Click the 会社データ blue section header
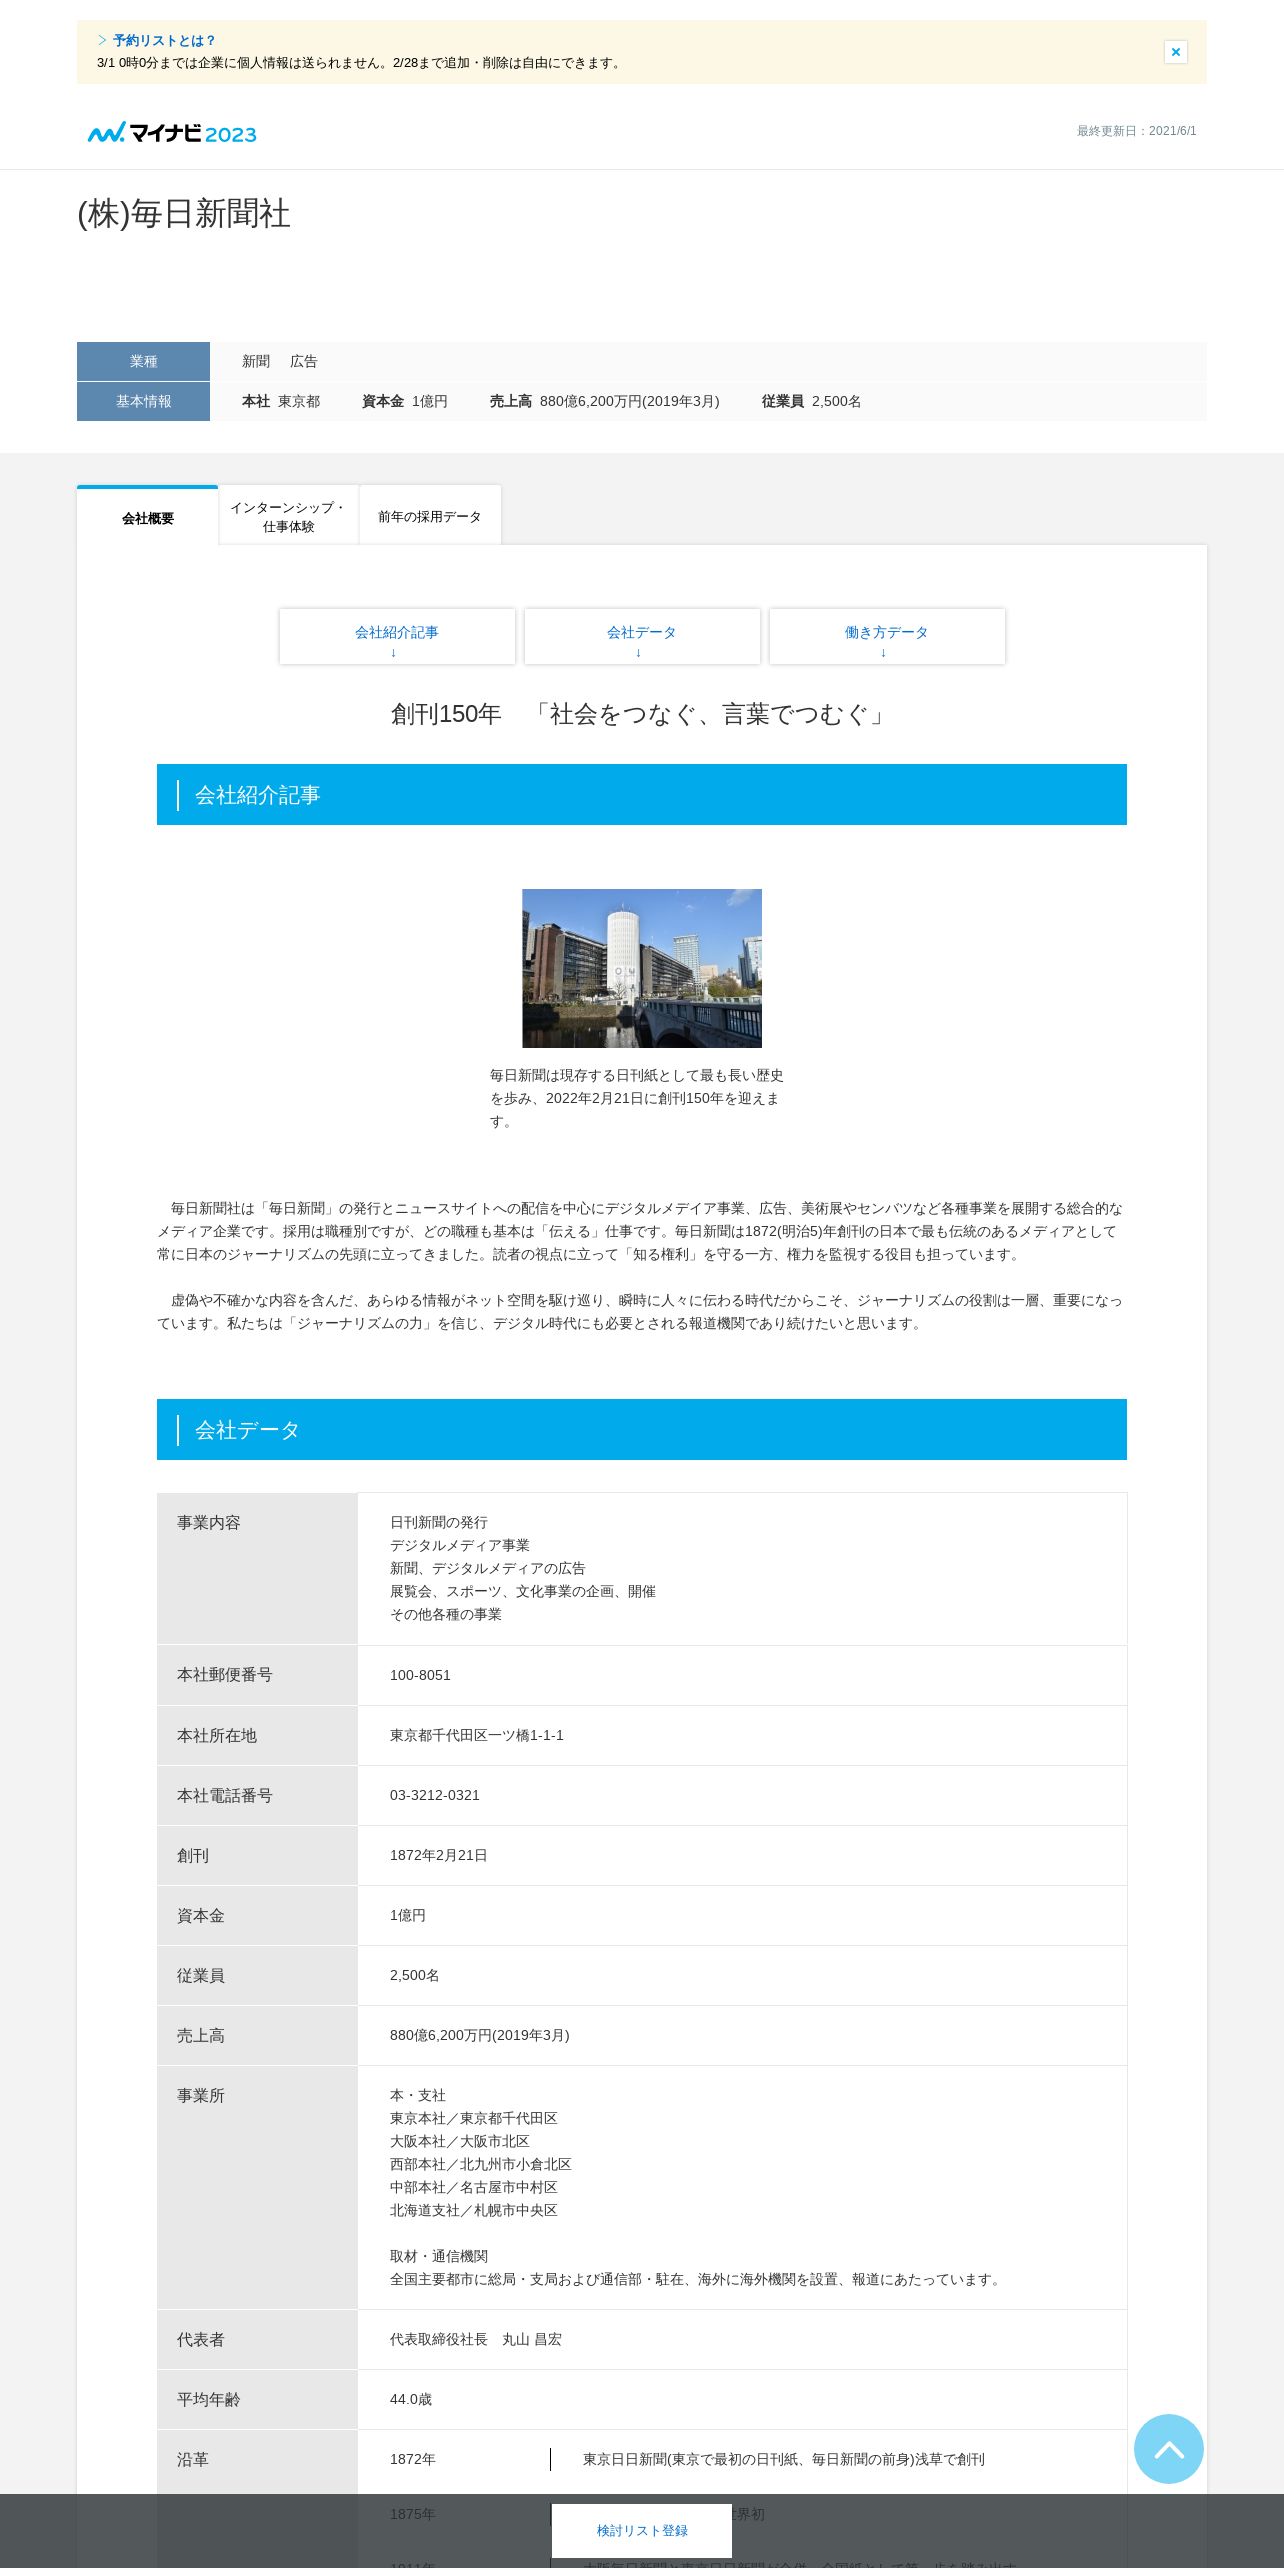The image size is (1284, 2568). 642,1429
